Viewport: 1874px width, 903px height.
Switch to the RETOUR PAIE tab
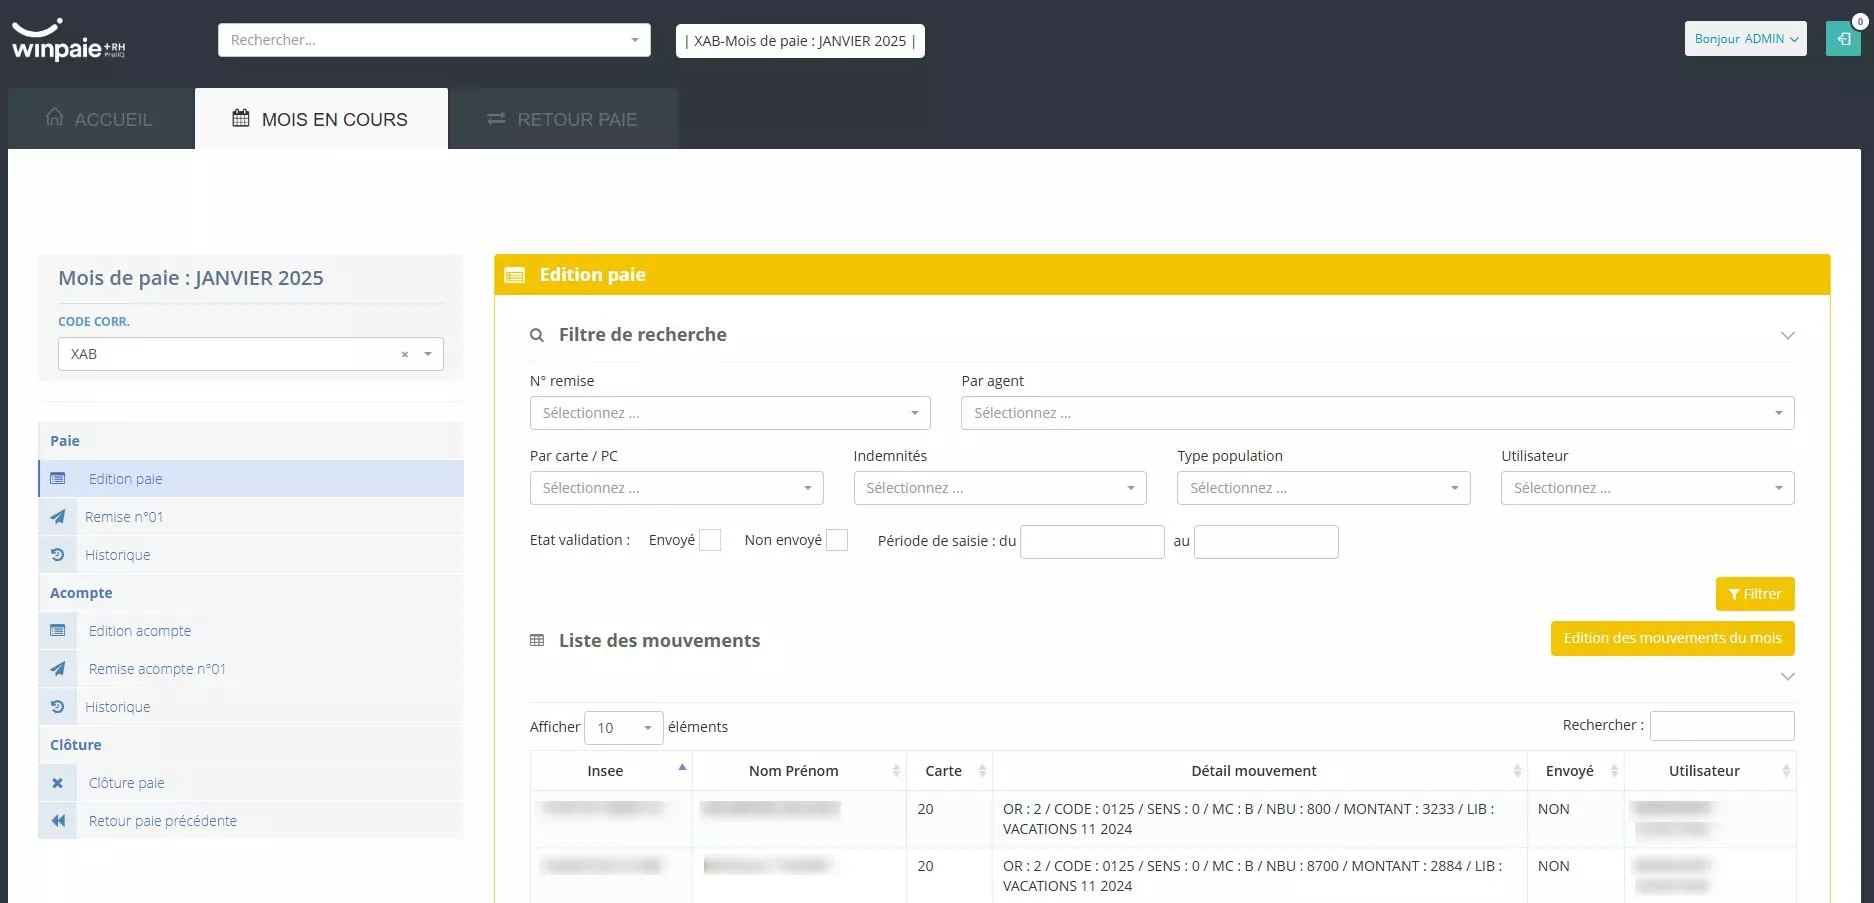point(564,119)
